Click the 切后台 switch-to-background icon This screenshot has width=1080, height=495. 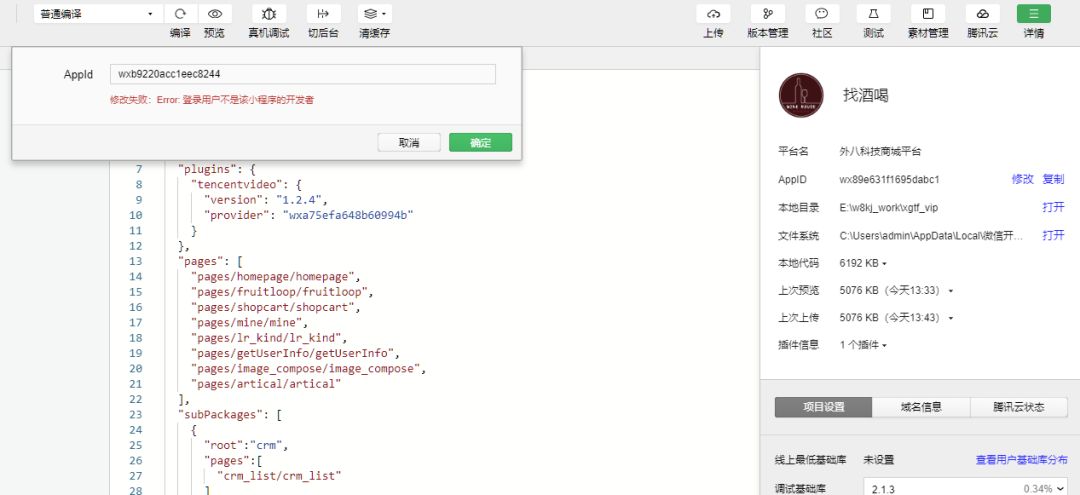323,14
